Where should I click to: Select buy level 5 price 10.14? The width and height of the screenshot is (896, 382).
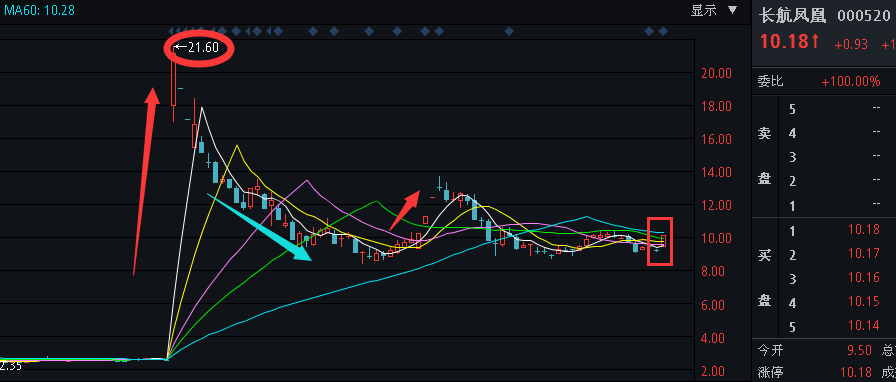coord(863,326)
